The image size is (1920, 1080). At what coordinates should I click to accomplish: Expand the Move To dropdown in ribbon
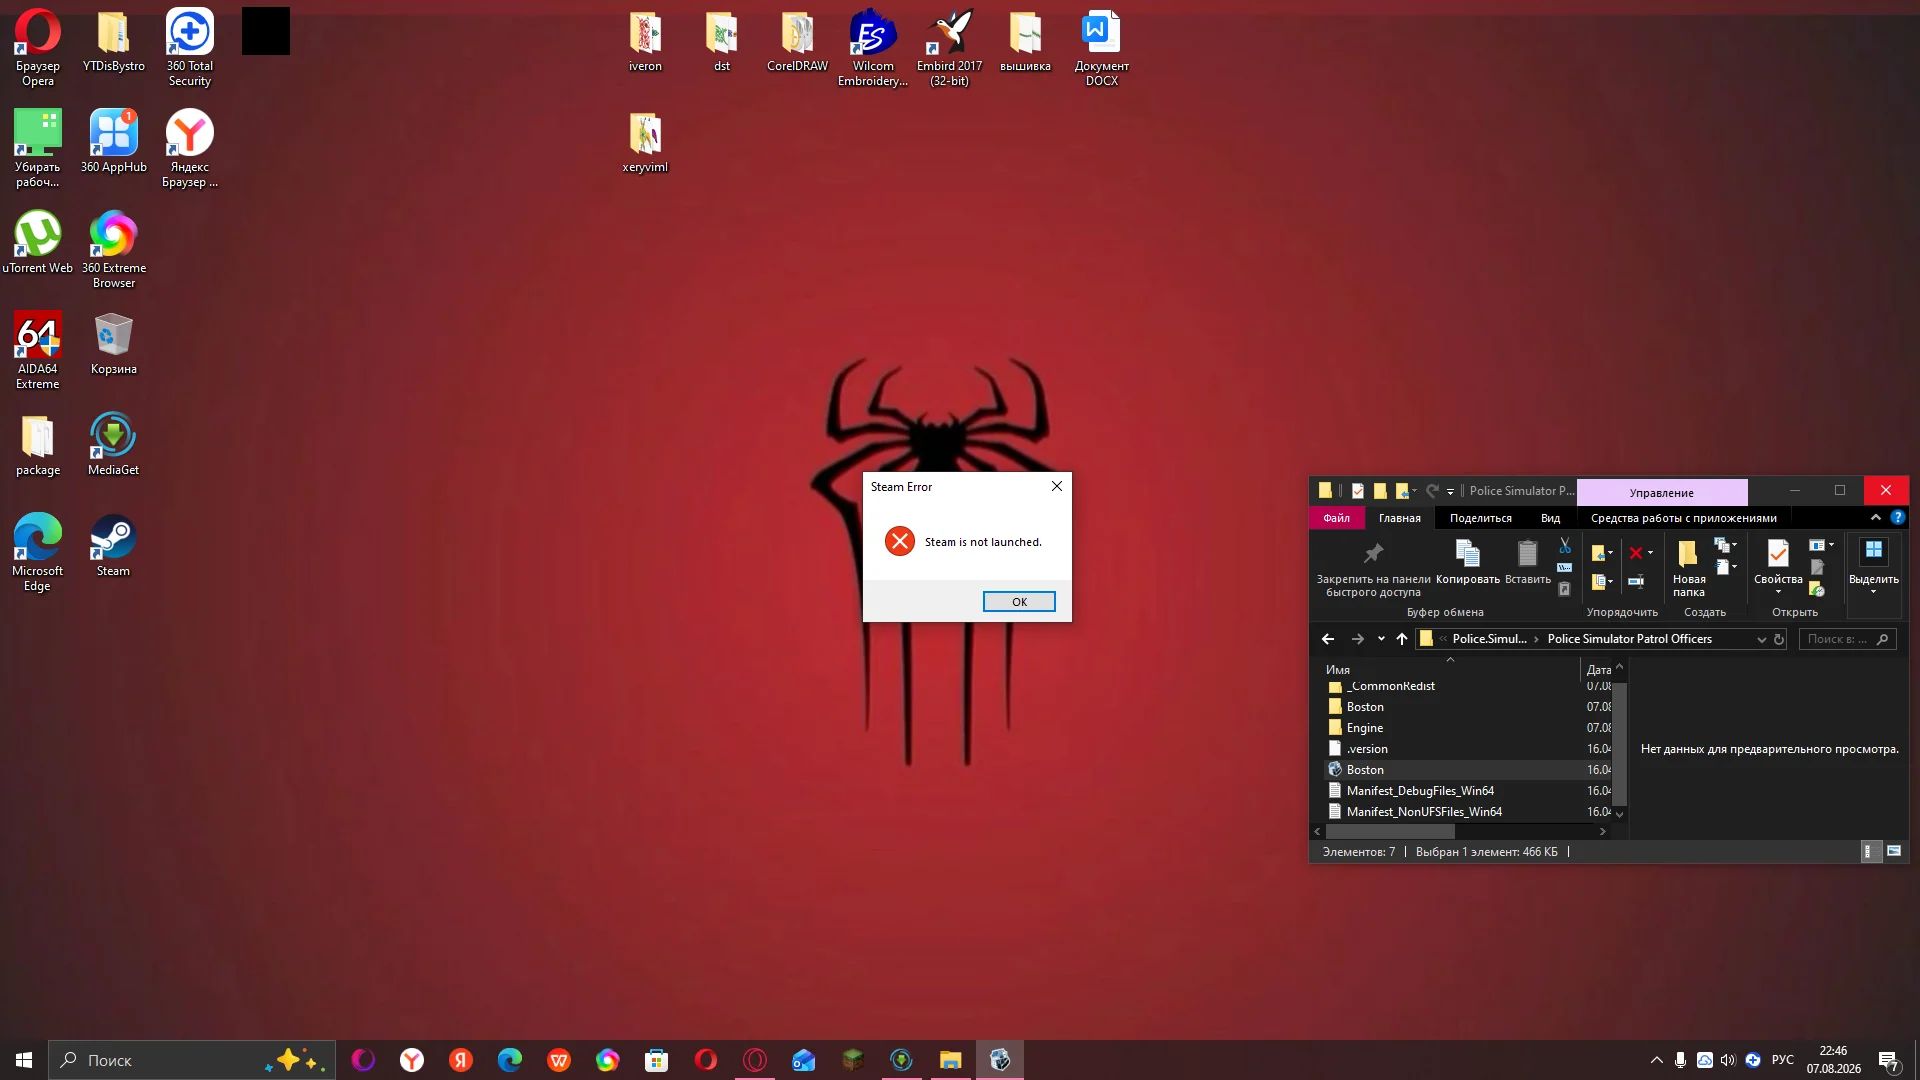point(1610,553)
